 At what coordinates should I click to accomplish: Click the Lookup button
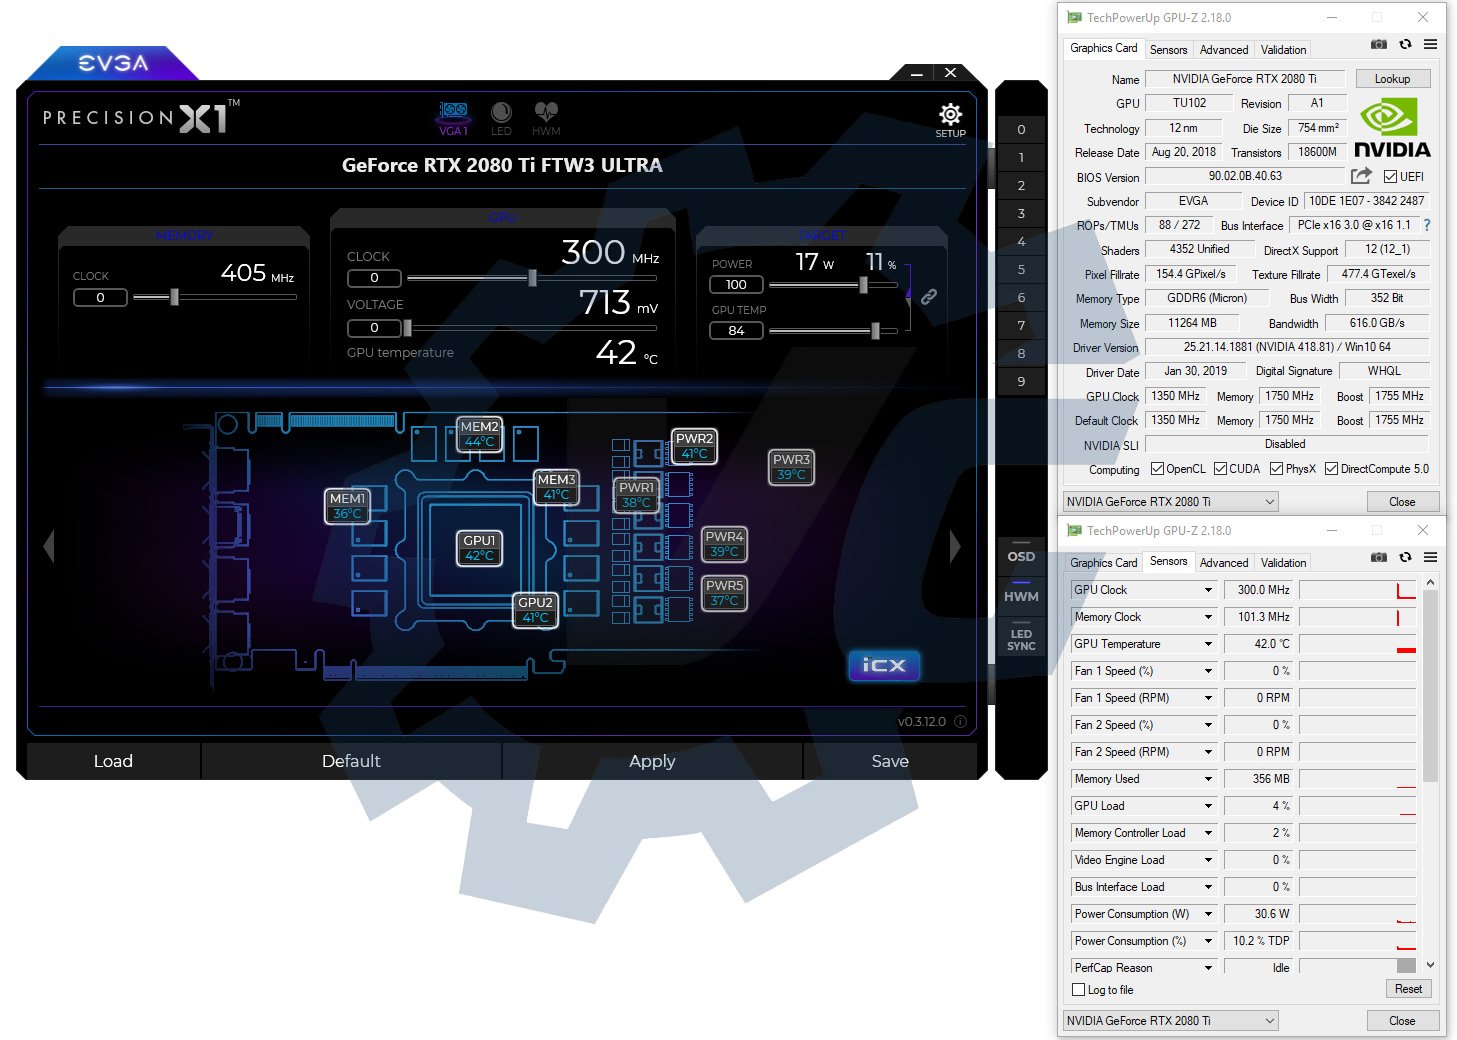[x=1392, y=79]
